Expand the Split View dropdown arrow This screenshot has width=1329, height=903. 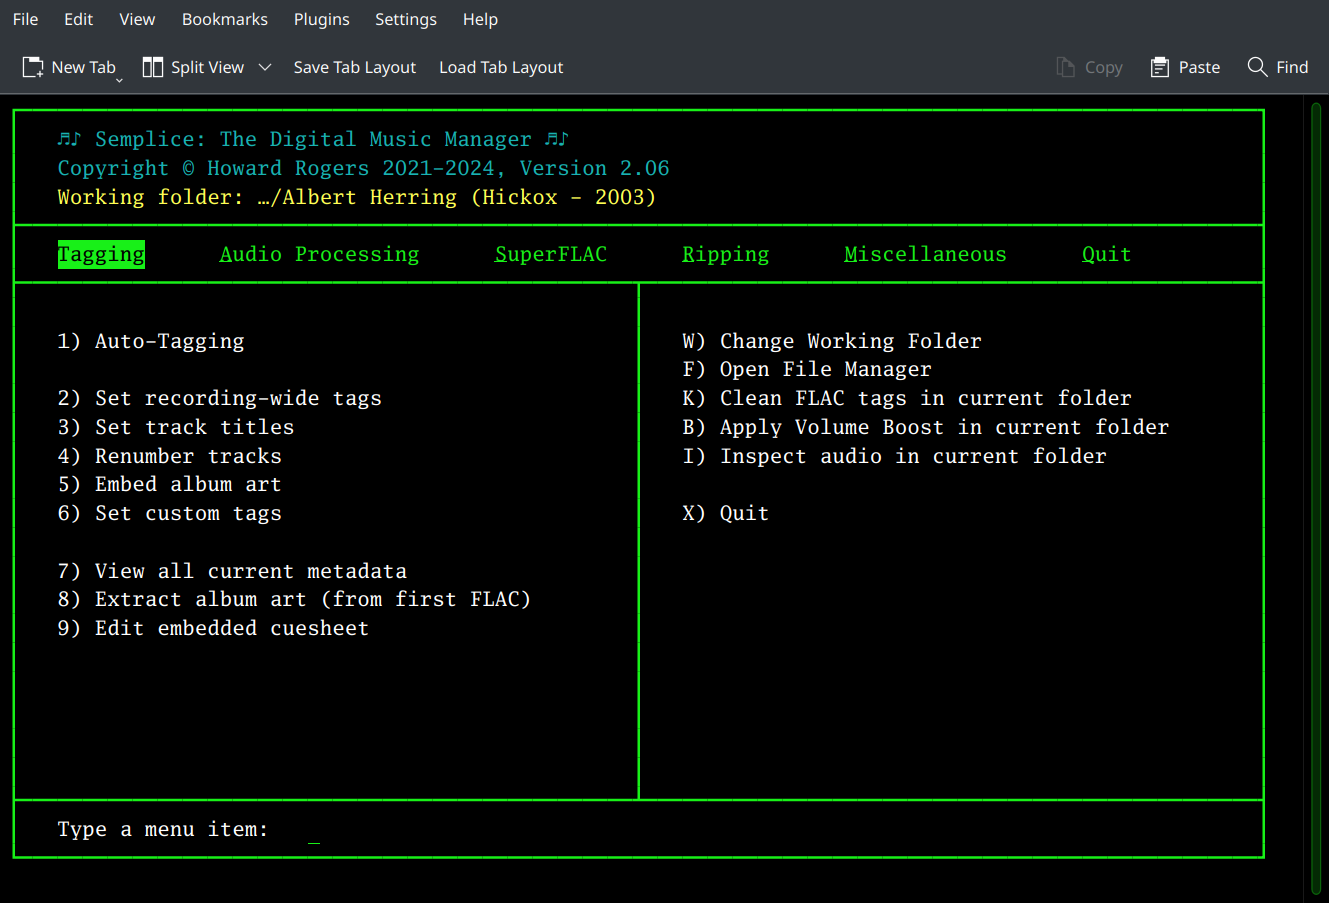click(x=265, y=67)
